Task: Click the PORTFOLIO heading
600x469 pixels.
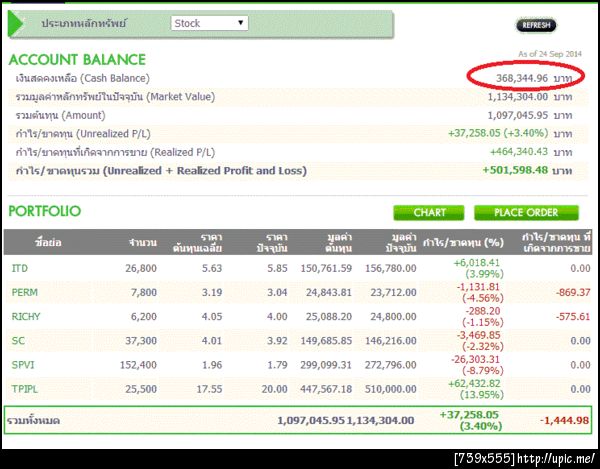Action: (45, 211)
